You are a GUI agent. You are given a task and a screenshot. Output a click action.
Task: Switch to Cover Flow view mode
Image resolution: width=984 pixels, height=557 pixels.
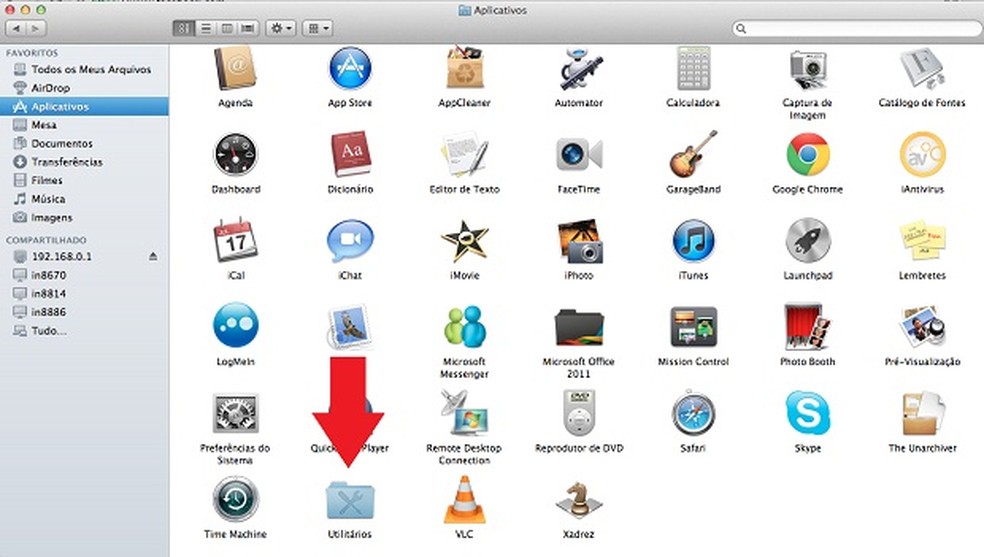tap(249, 28)
